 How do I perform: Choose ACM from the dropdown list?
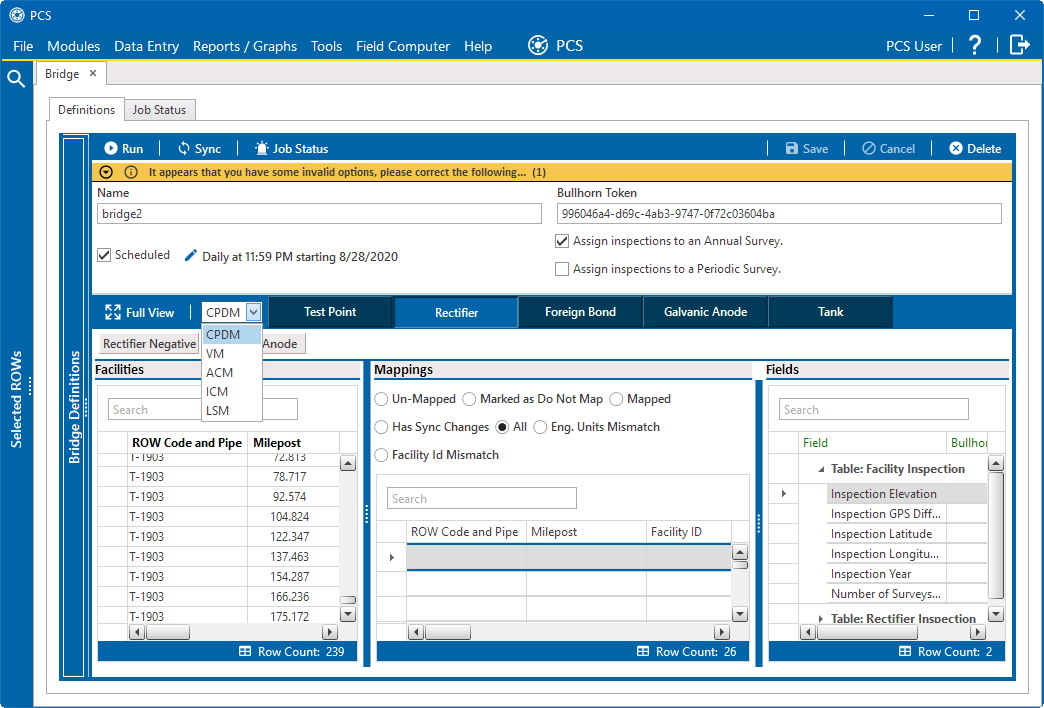pyautogui.click(x=232, y=372)
